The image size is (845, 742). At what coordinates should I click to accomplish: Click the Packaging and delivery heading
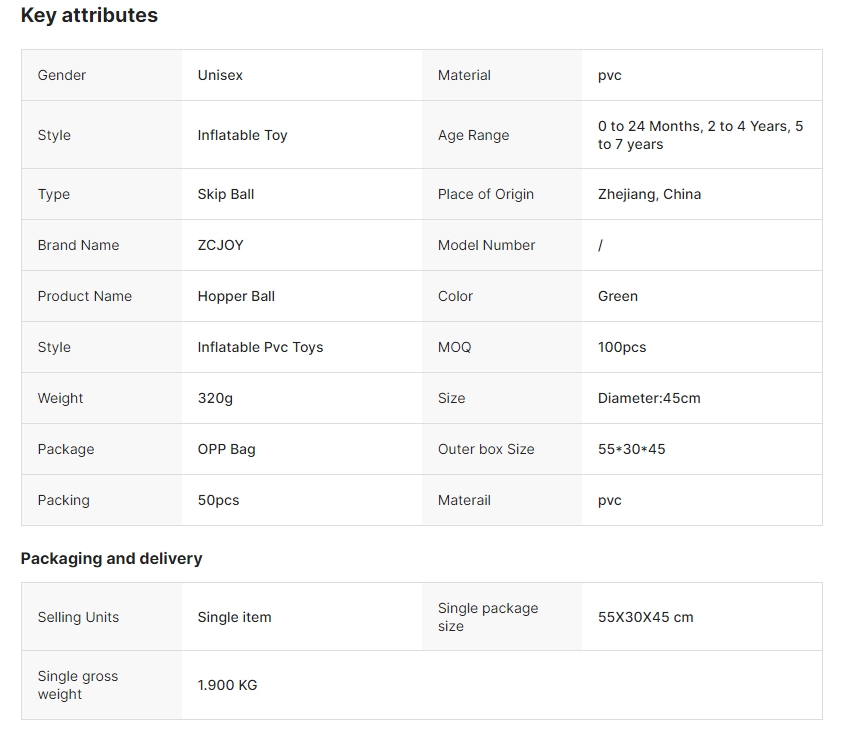pos(111,559)
